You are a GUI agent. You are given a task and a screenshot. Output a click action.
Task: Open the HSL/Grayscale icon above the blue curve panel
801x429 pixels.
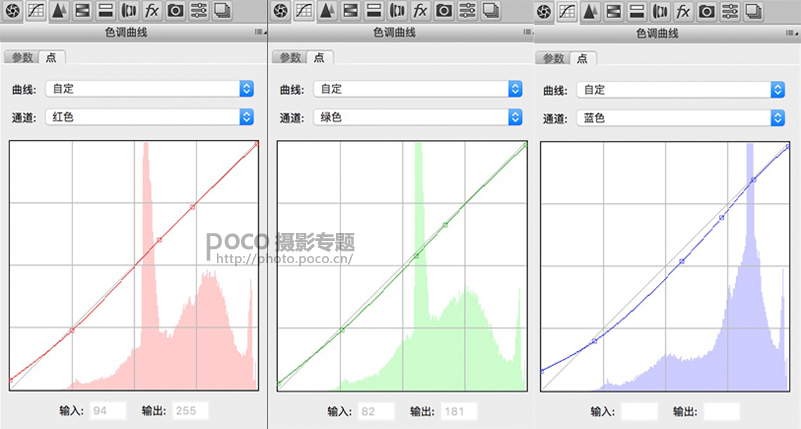point(614,11)
